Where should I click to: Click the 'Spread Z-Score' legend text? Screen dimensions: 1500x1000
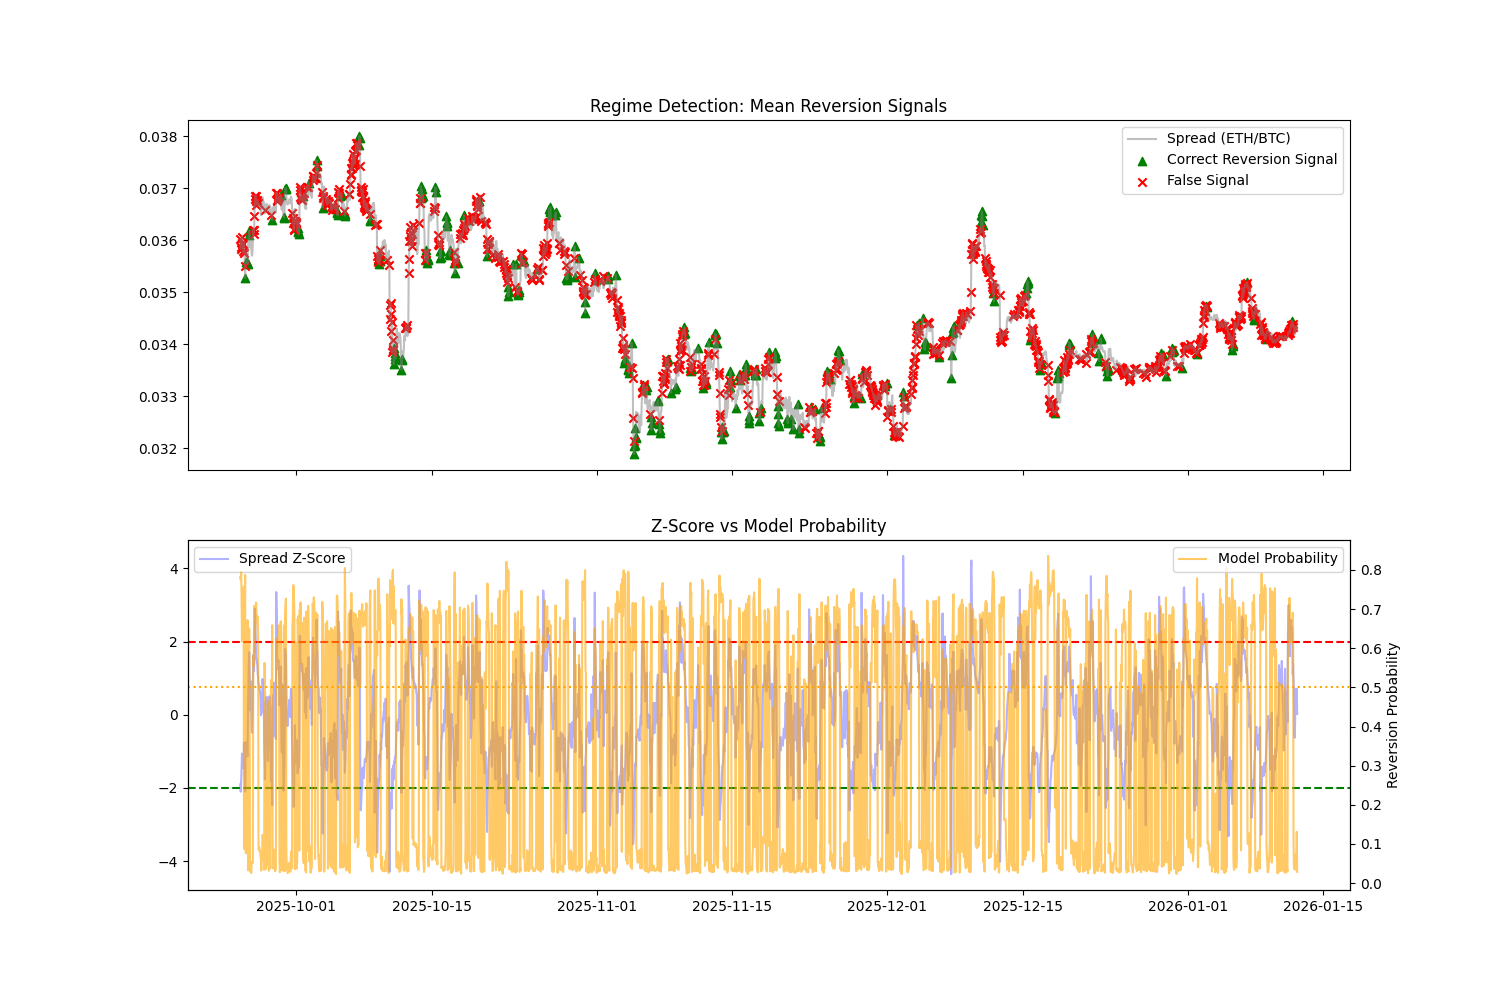tap(292, 559)
